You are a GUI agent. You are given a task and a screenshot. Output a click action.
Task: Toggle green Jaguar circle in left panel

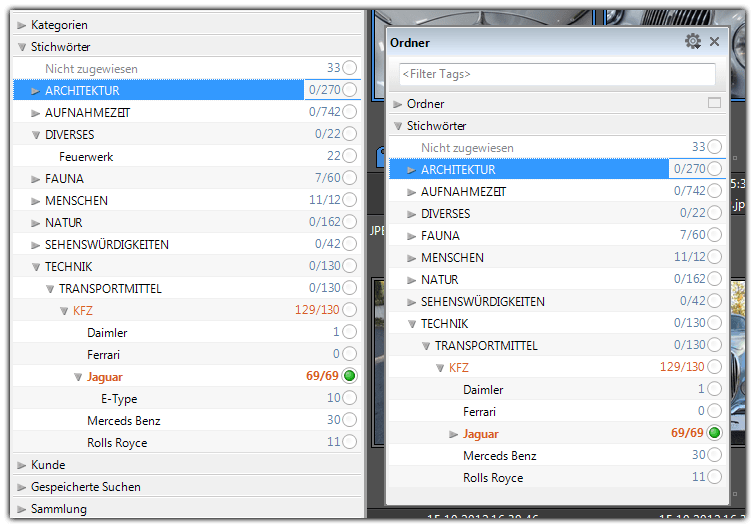(349, 377)
